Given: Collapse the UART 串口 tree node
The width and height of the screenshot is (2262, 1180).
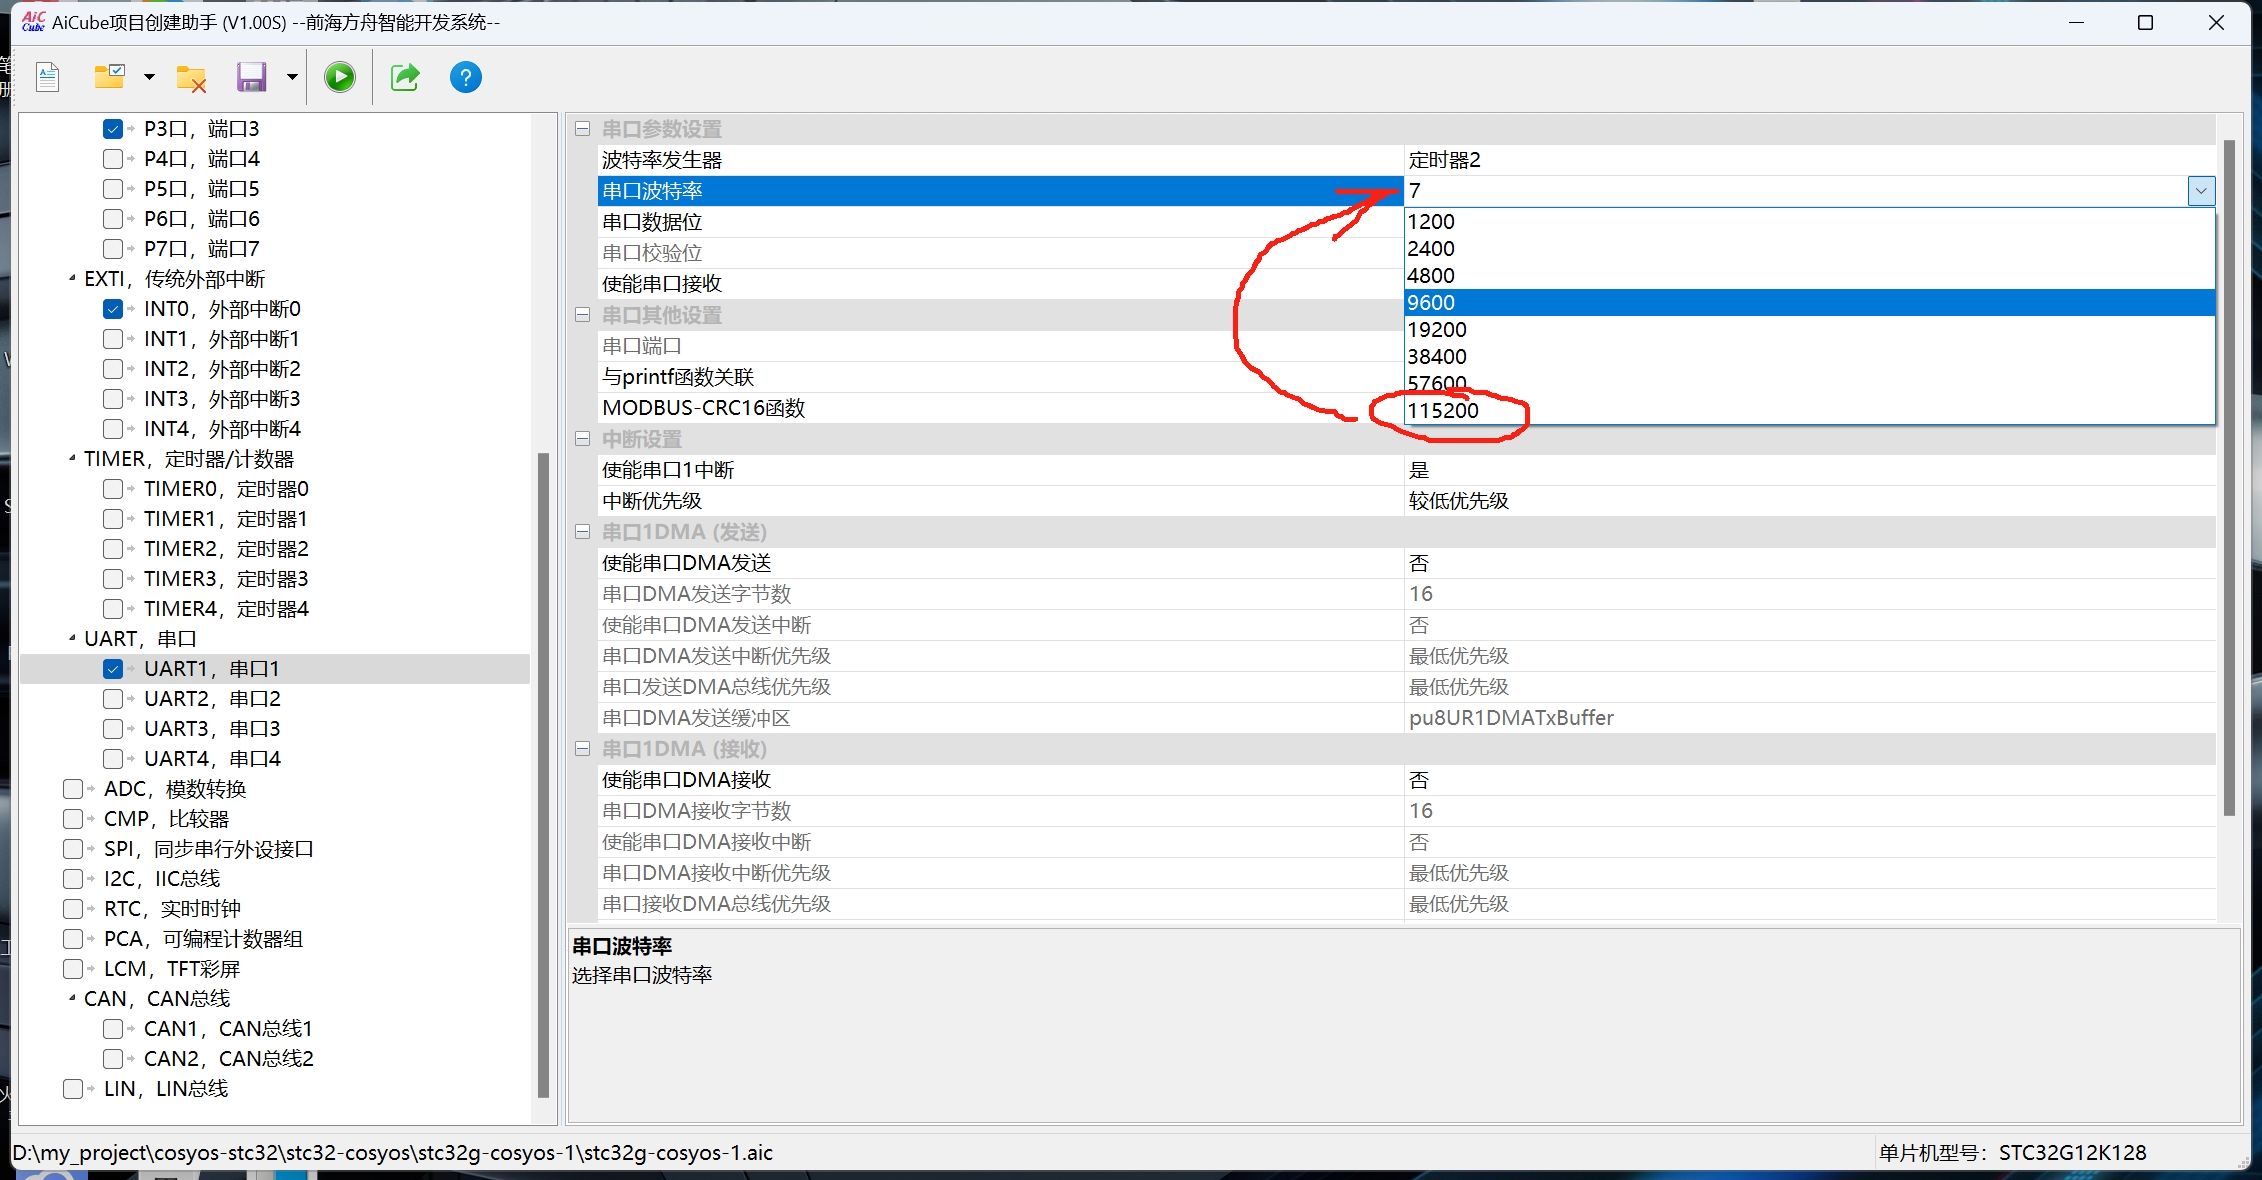Looking at the screenshot, I should (72, 638).
